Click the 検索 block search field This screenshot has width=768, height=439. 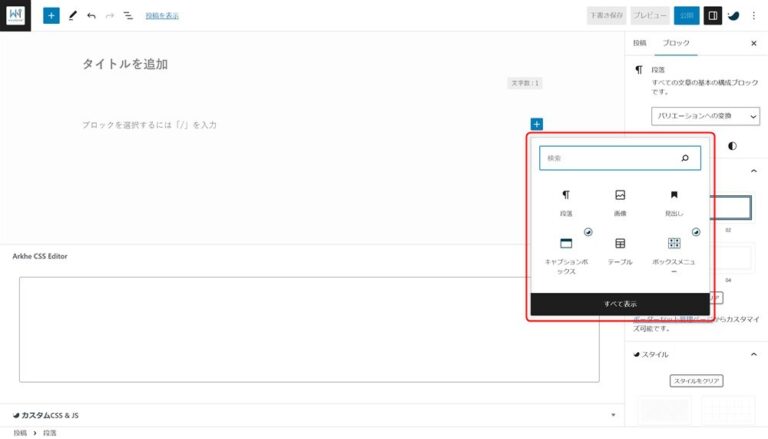click(x=610, y=158)
